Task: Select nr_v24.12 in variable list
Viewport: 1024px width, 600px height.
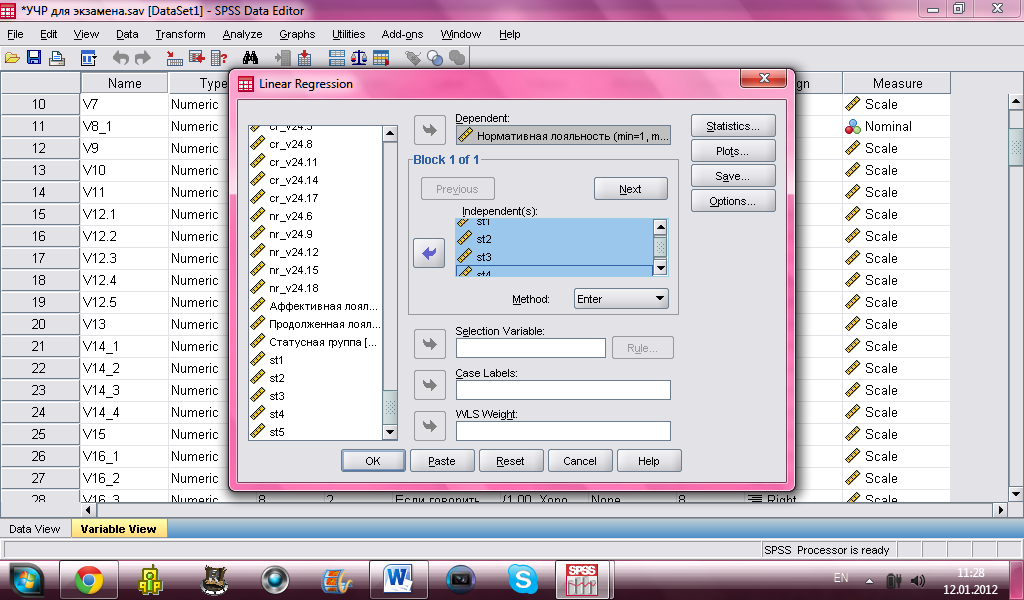Action: coord(315,252)
